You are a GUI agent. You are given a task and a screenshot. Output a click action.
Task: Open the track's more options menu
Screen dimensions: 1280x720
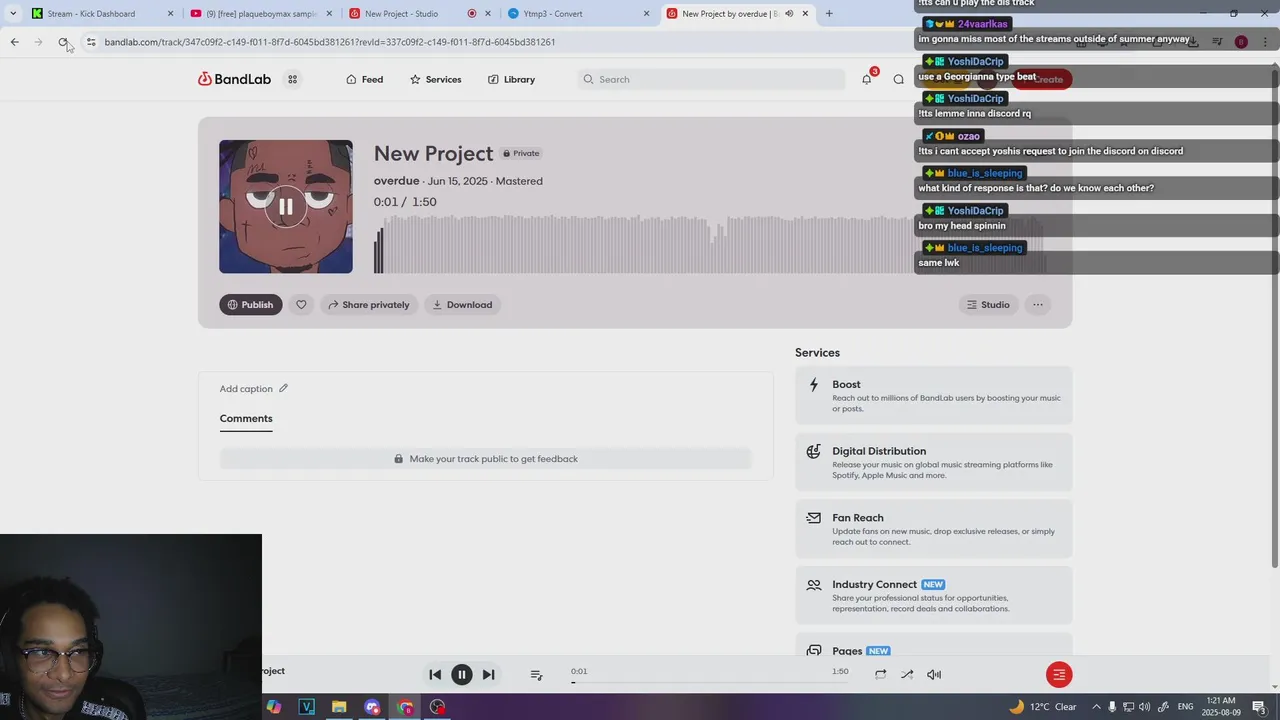1038,305
